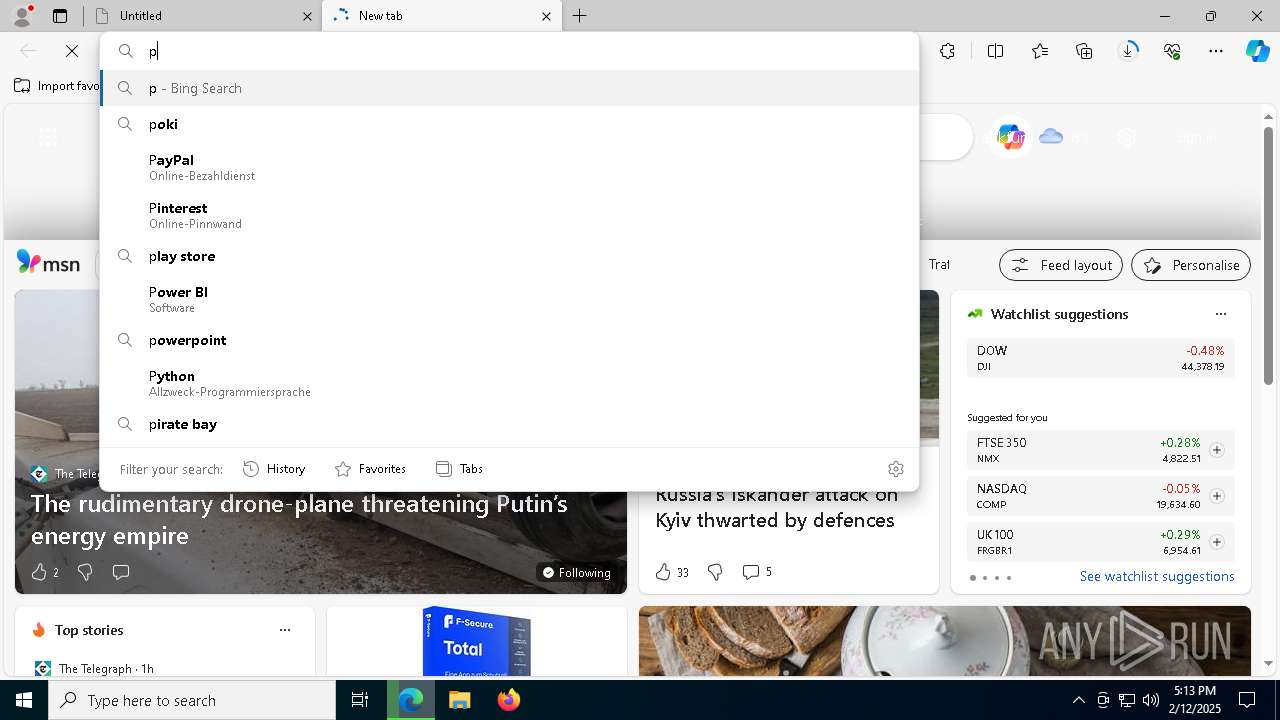Image resolution: width=1280 pixels, height=720 pixels.
Task: Open the Windows Start menu
Action: point(24,700)
